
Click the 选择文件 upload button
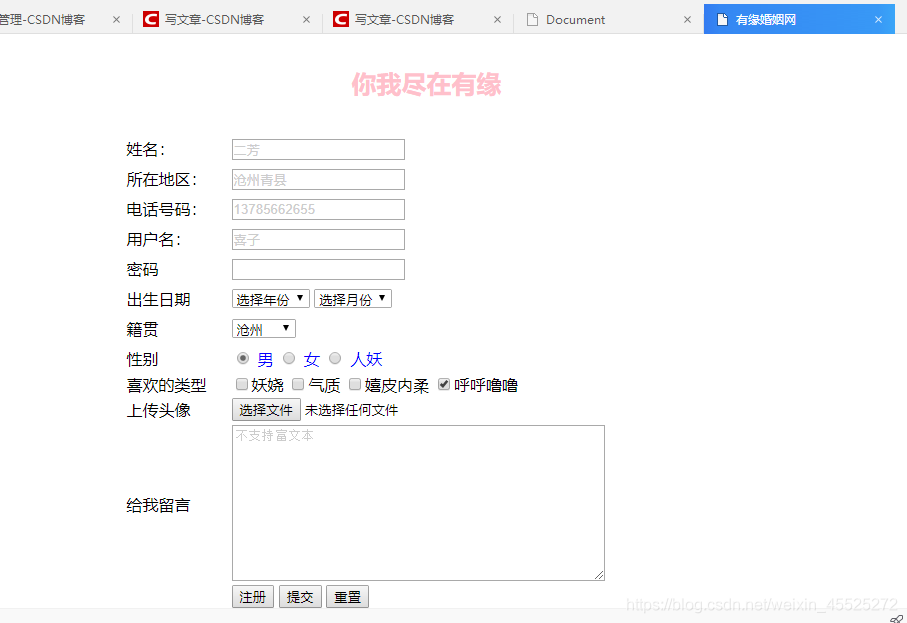point(266,409)
